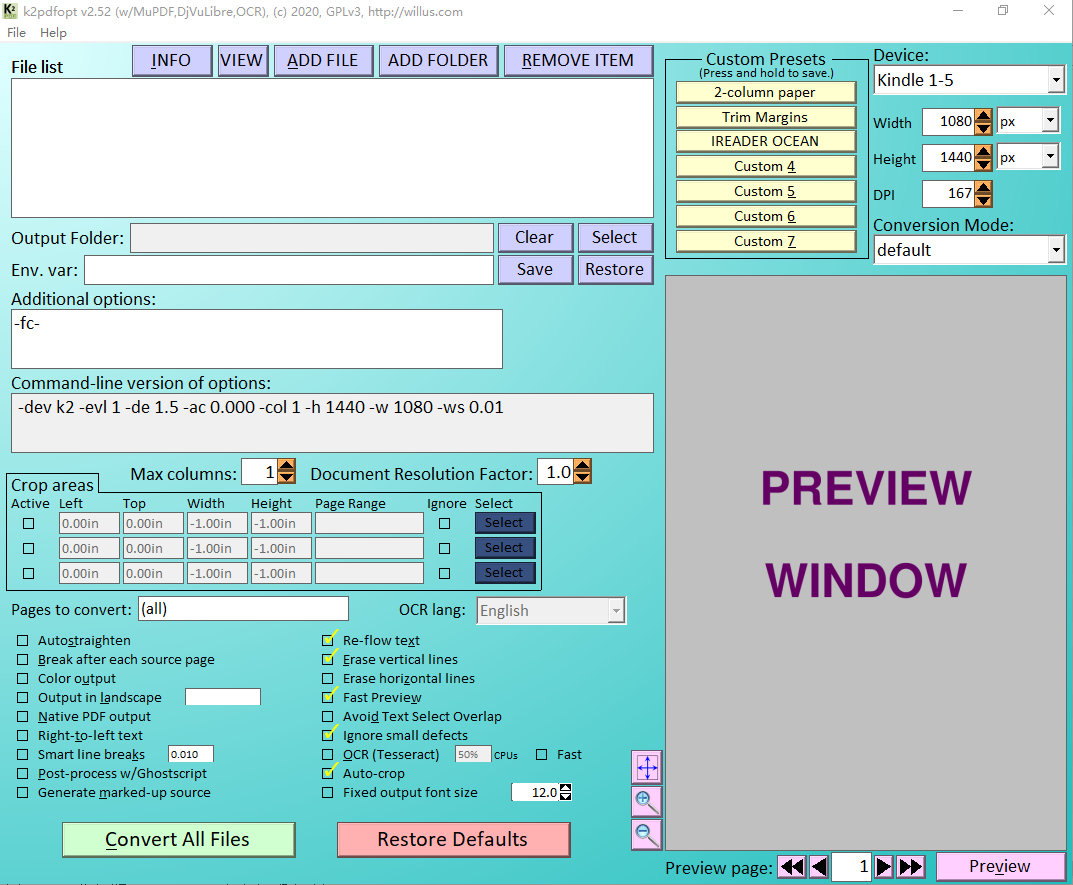Jump to first preview page
This screenshot has height=885, width=1073.
(x=791, y=867)
